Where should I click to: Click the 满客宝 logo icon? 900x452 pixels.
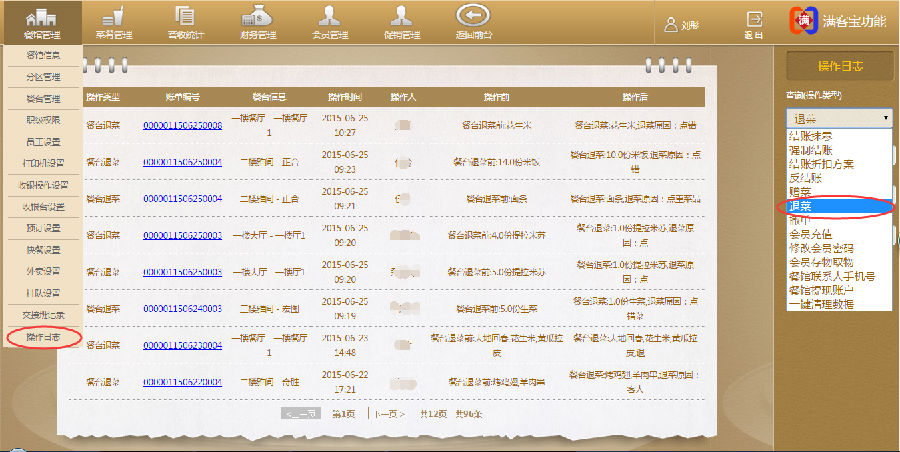click(803, 22)
